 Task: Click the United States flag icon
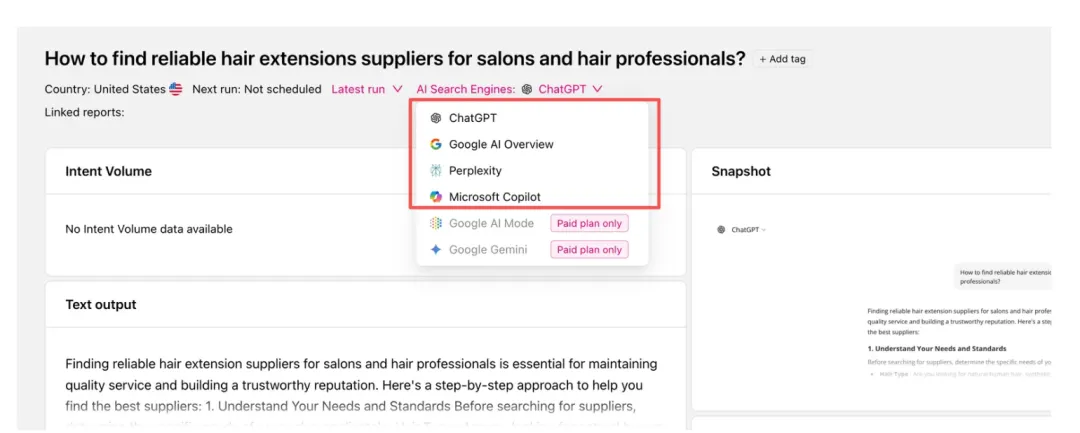[x=176, y=89]
